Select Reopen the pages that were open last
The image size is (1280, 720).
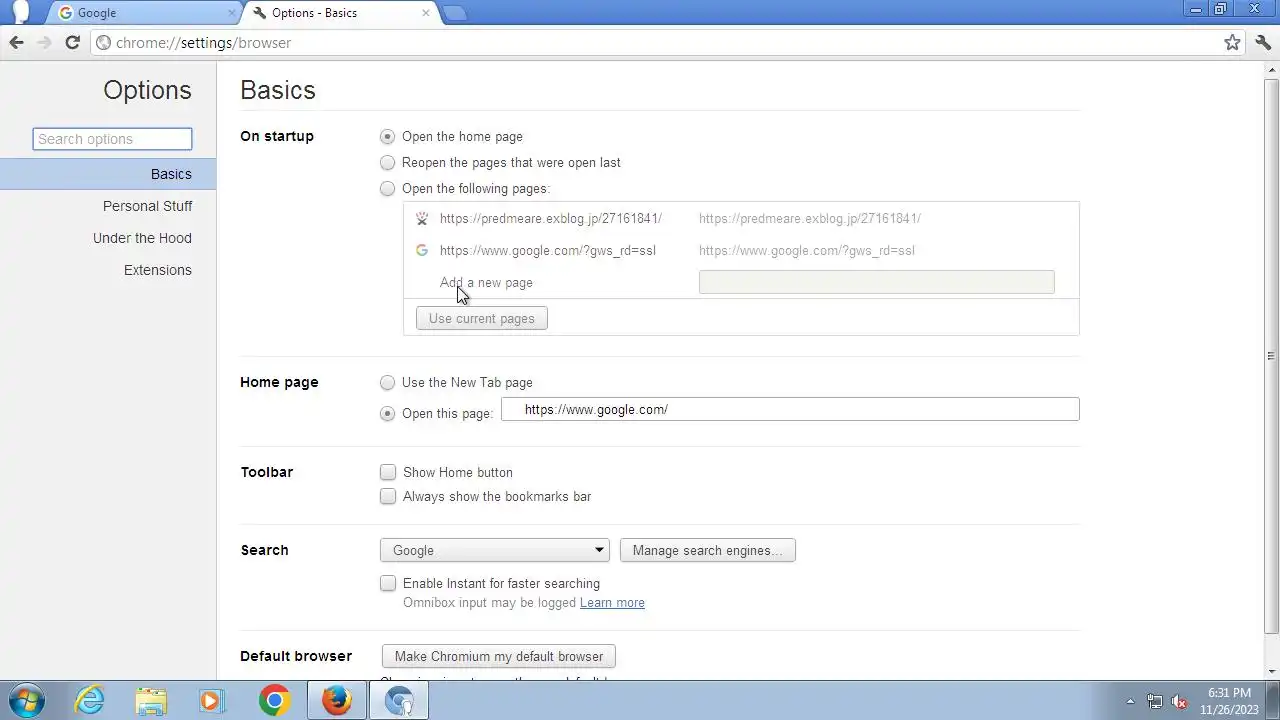388,162
